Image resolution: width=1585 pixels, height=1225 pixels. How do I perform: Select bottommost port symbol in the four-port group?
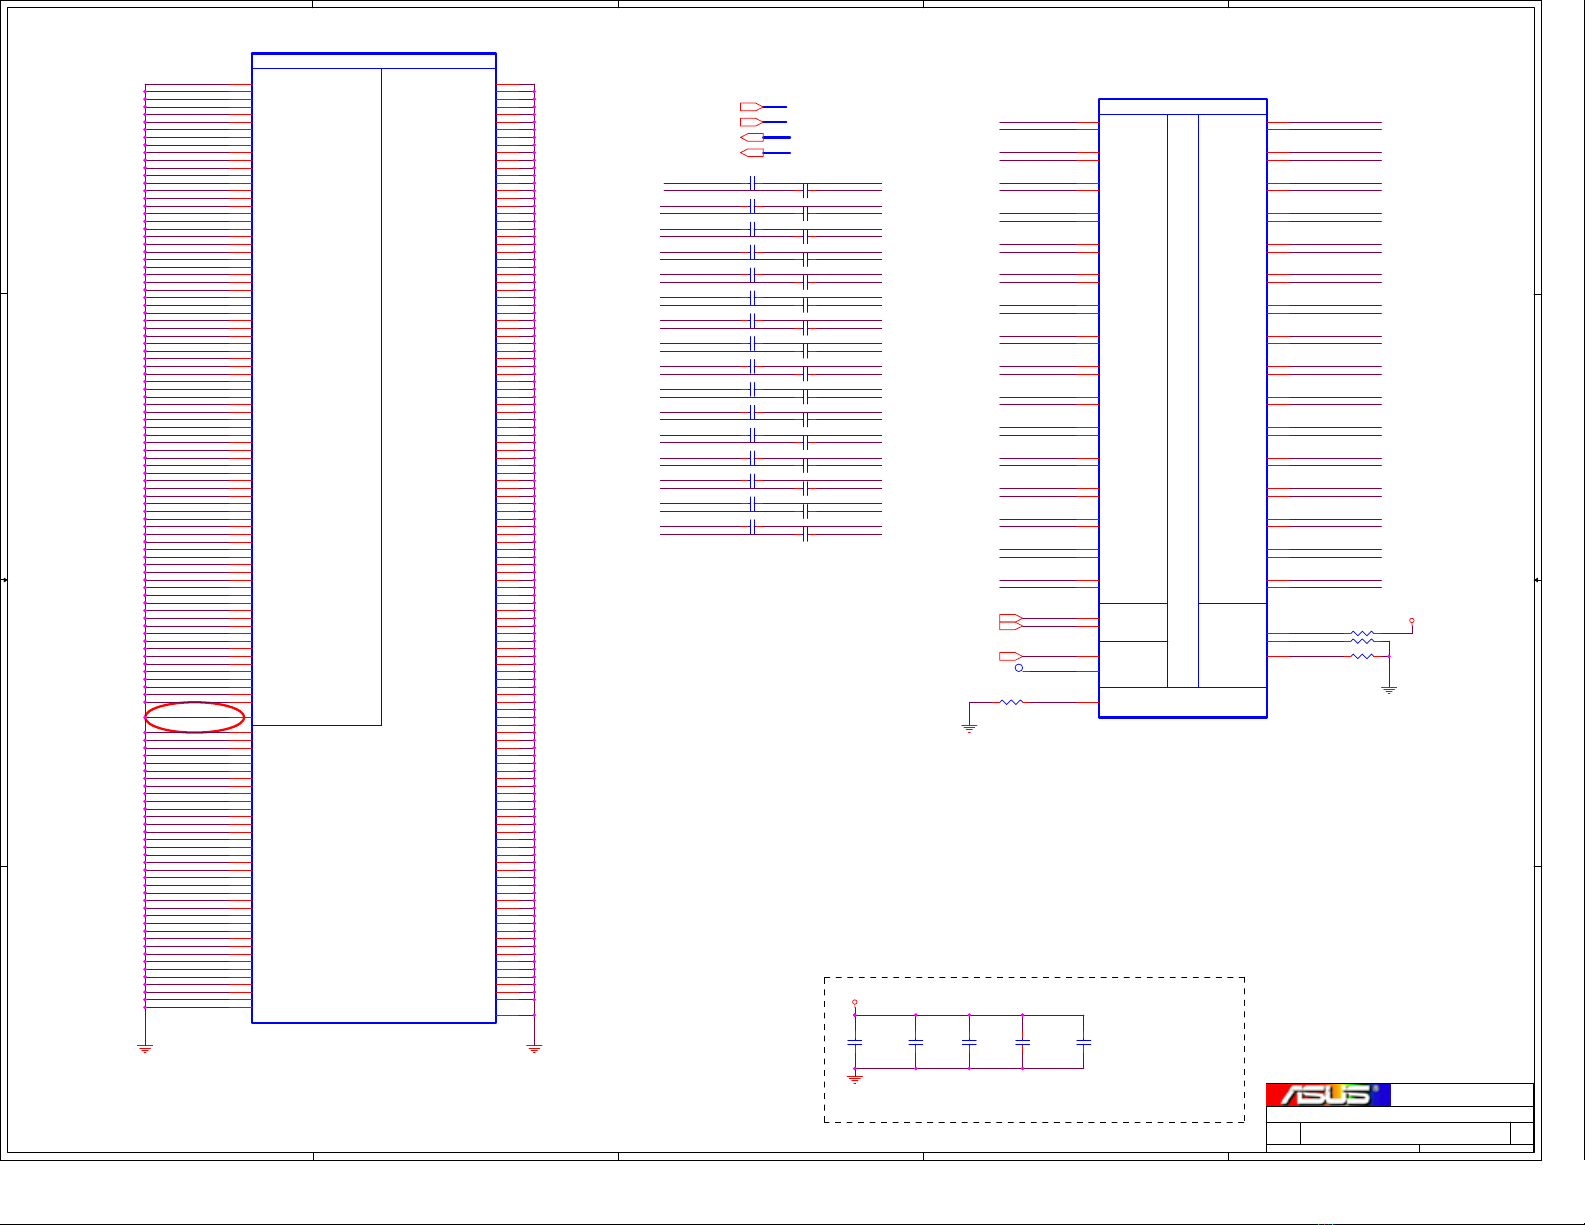[x=751, y=153]
